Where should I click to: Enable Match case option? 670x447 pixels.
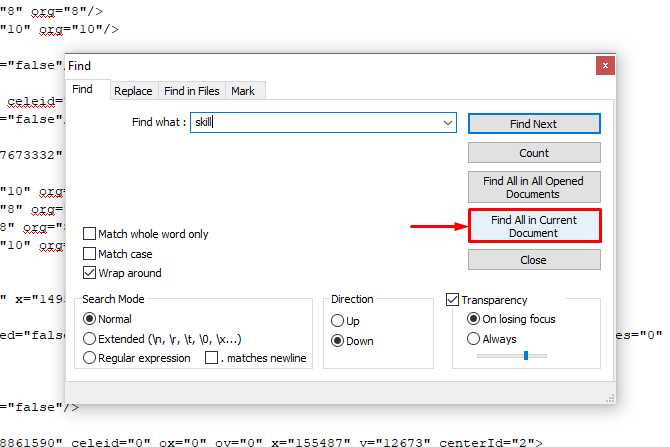(x=90, y=254)
